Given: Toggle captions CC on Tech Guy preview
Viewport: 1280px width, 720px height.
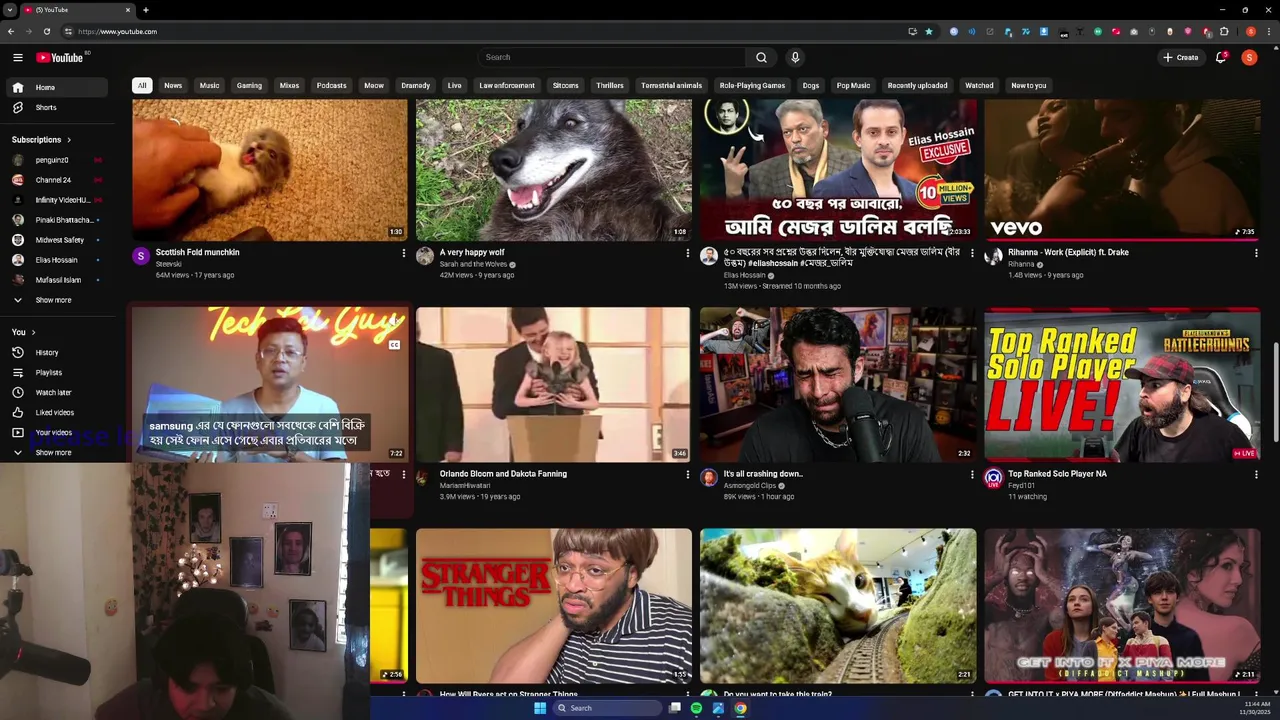Looking at the screenshot, I should click(394, 345).
